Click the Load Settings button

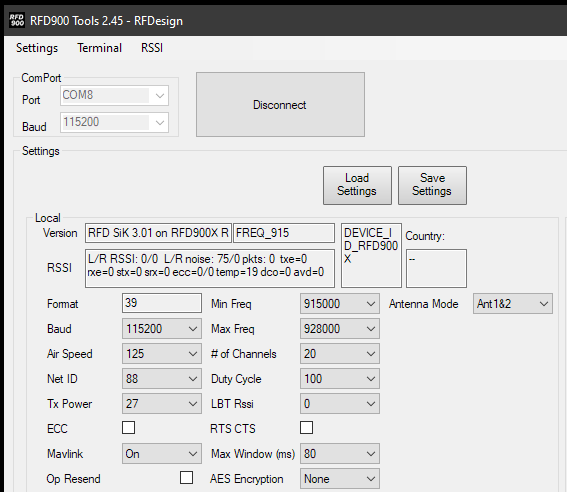[357, 185]
